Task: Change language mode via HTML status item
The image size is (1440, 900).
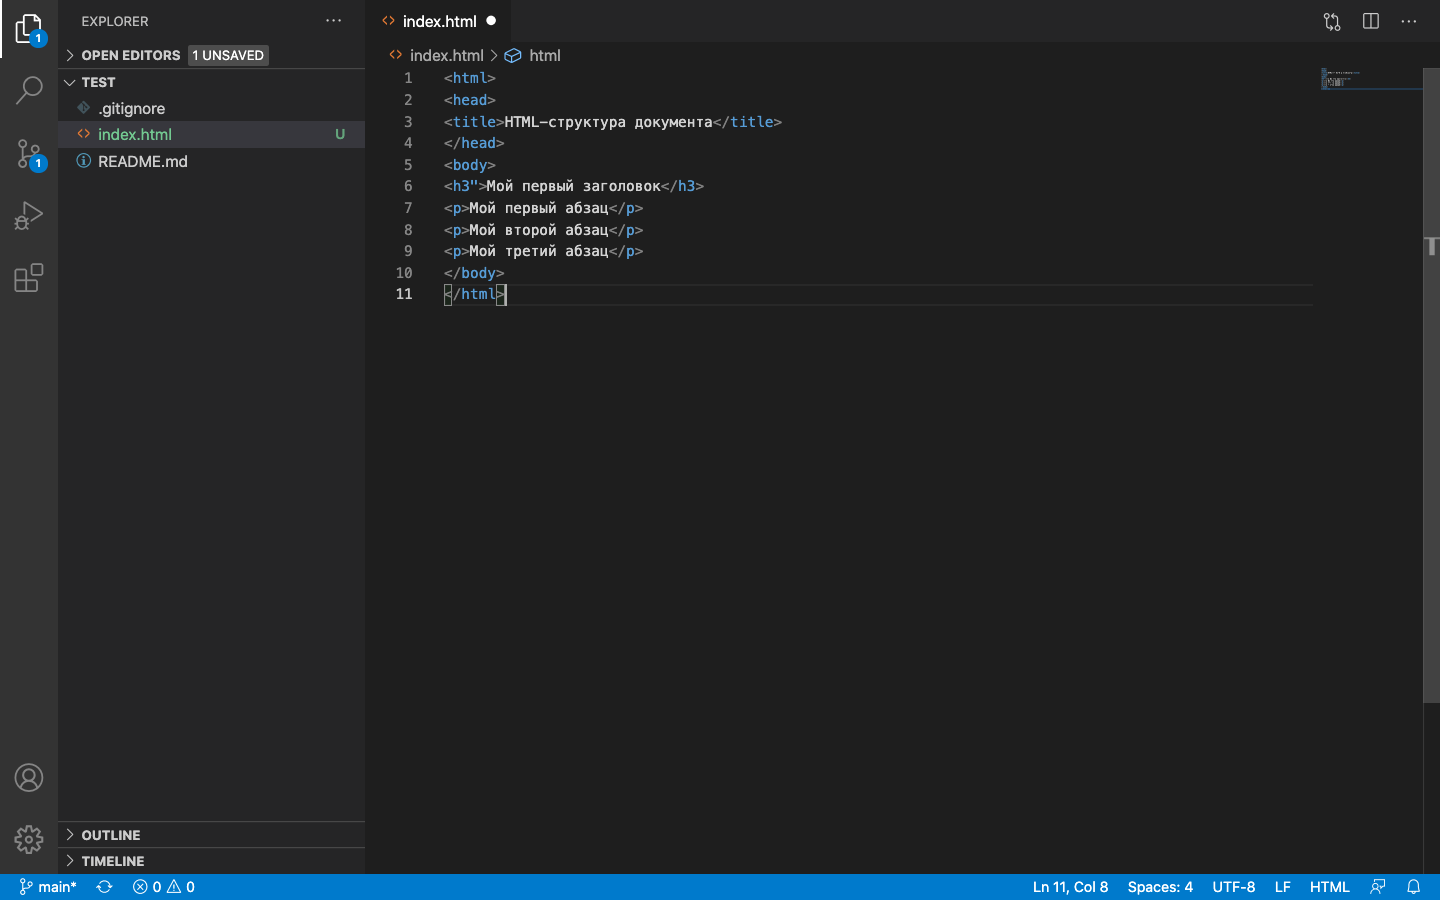Action: coord(1329,887)
